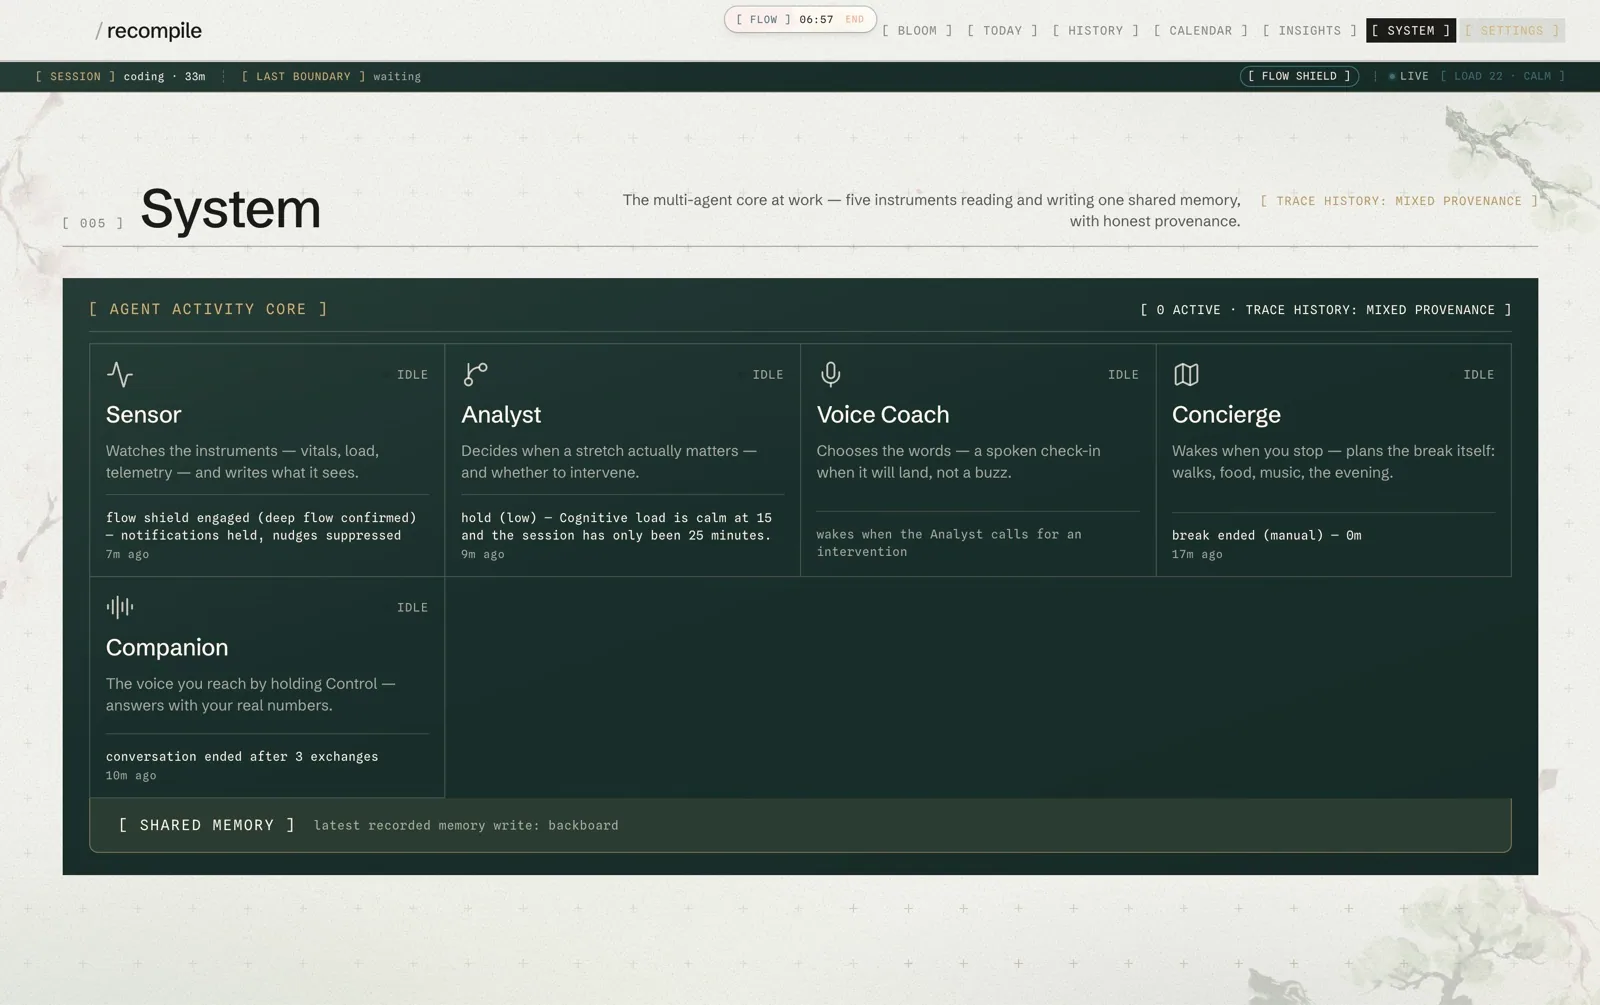Click 'wakes when the Analyst calls' note
This screenshot has height=1005, width=1600.
[949, 543]
